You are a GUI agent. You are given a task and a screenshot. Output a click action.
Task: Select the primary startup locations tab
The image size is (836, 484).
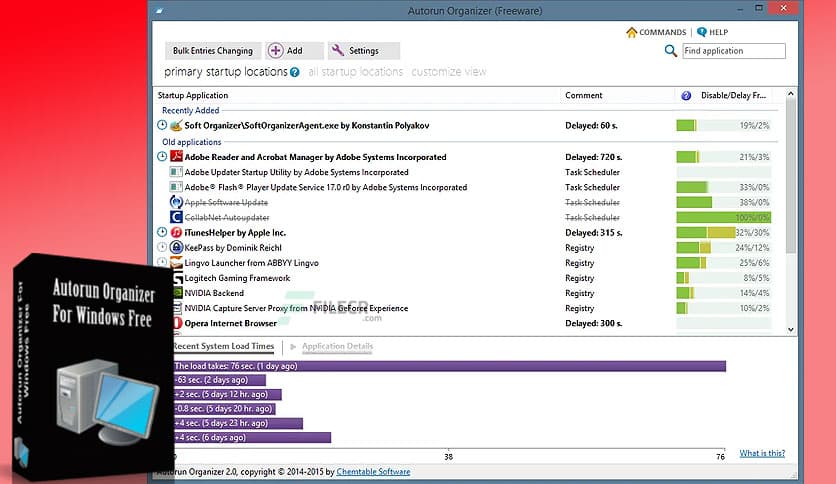click(x=226, y=71)
